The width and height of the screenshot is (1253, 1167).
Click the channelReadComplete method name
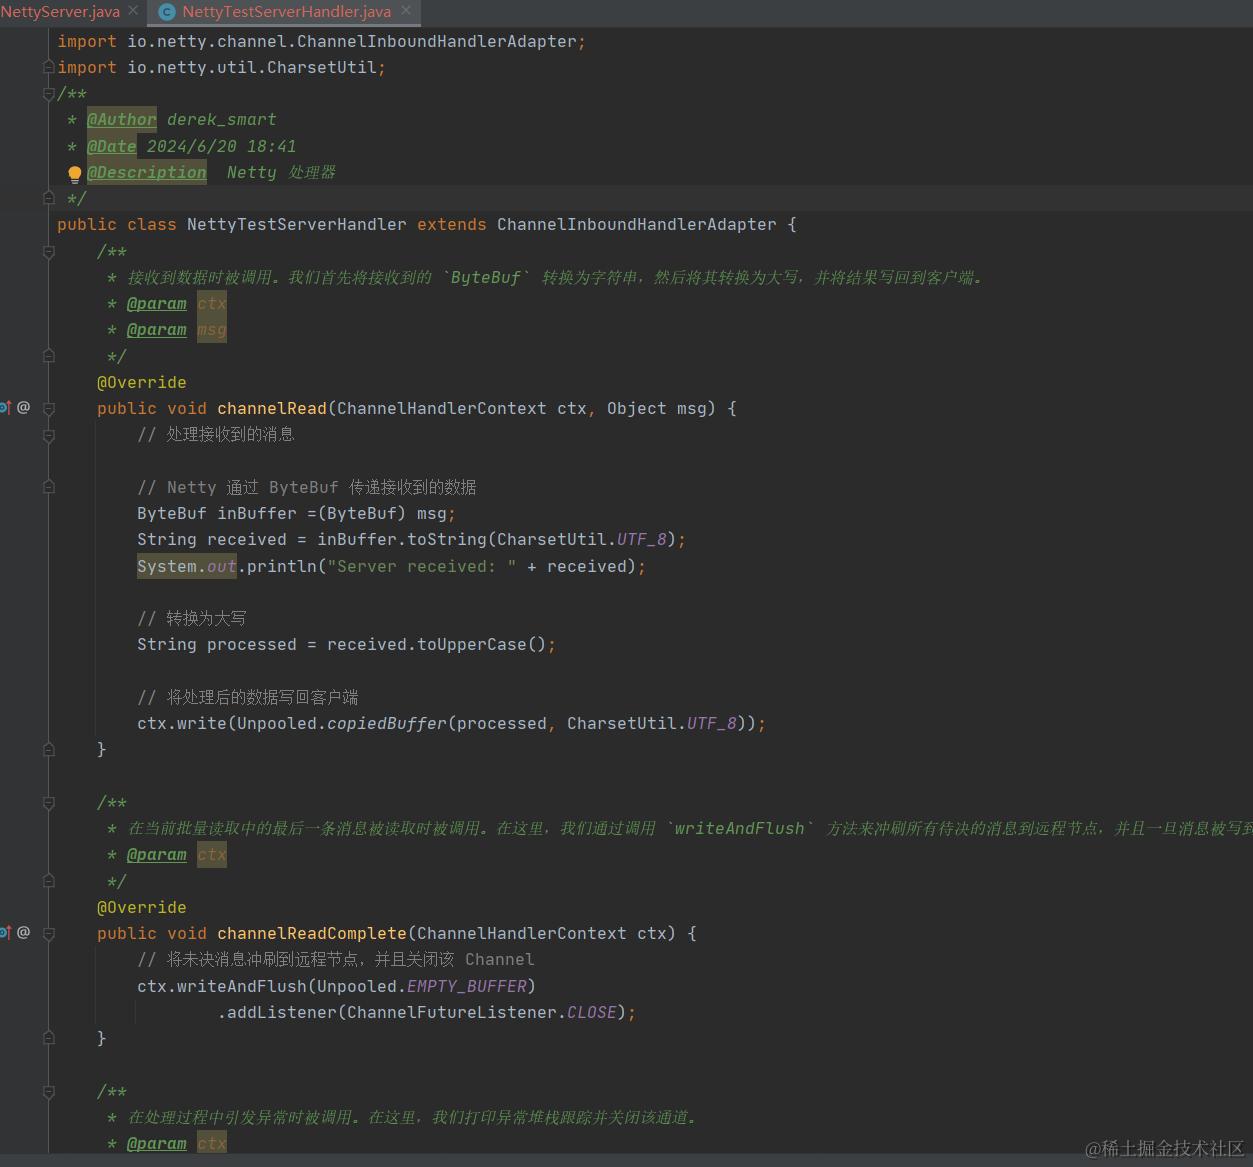point(312,934)
